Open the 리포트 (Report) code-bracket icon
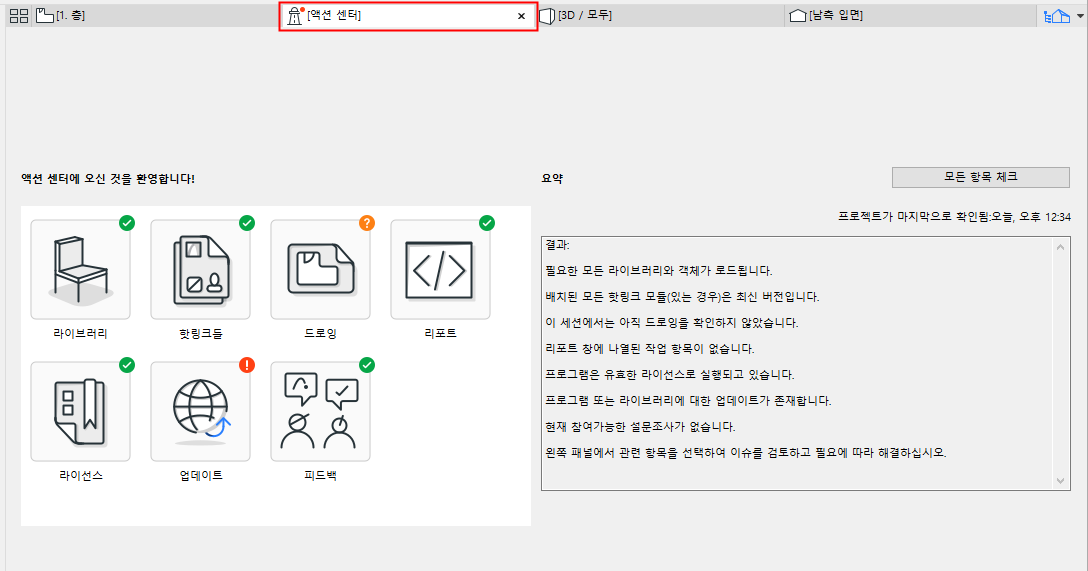1088x571 pixels. click(441, 270)
